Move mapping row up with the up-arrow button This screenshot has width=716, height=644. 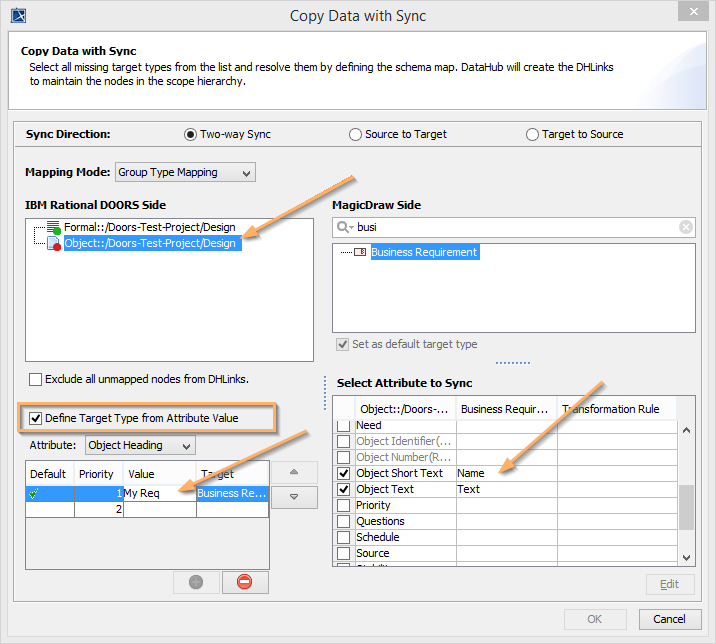click(294, 472)
